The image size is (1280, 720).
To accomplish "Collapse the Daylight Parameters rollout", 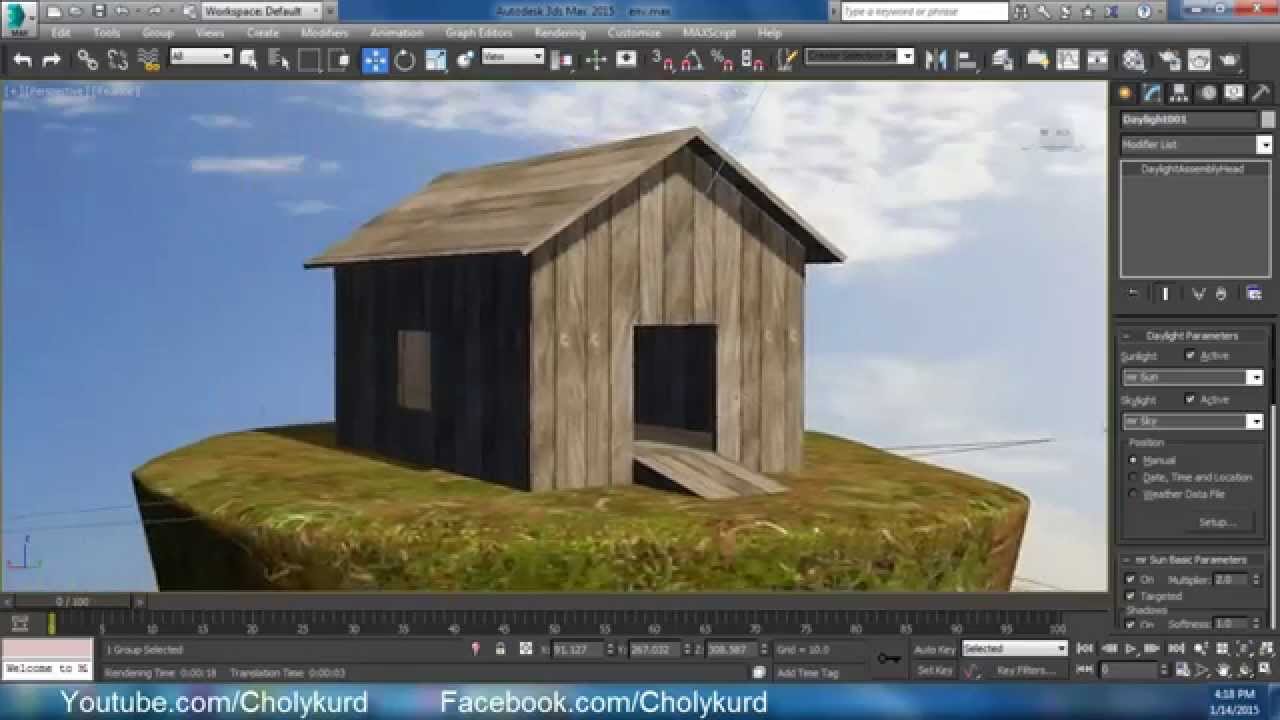I will click(x=1192, y=335).
